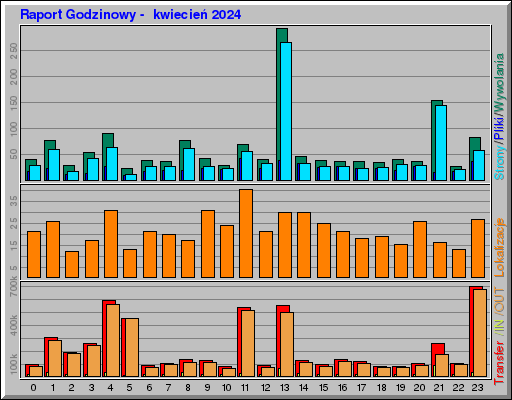The width and height of the screenshot is (512, 400).
Task: Click hour label '18' on x-axis
Action: [381, 388]
